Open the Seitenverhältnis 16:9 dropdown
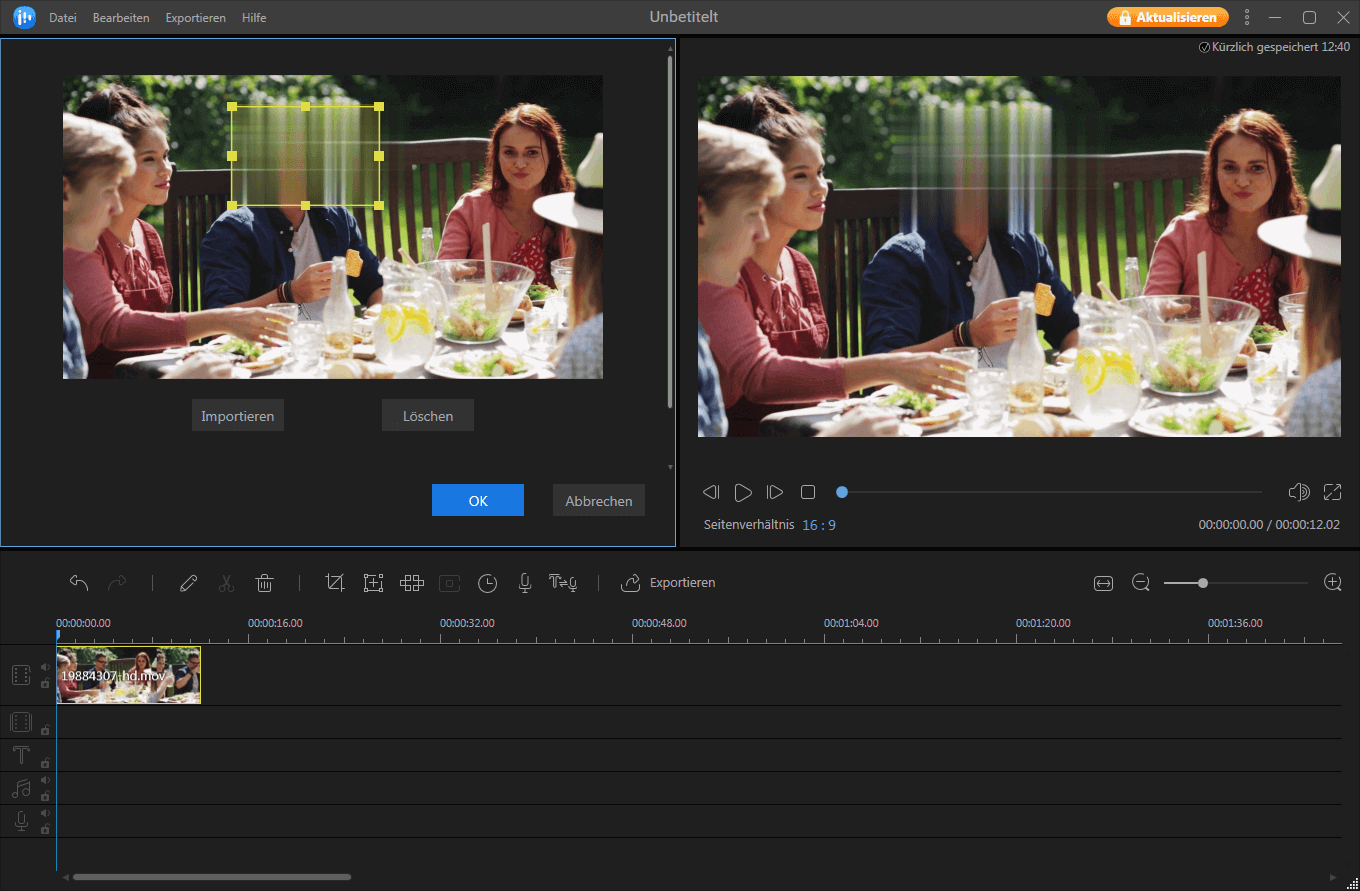The height and width of the screenshot is (891, 1360). [x=819, y=524]
